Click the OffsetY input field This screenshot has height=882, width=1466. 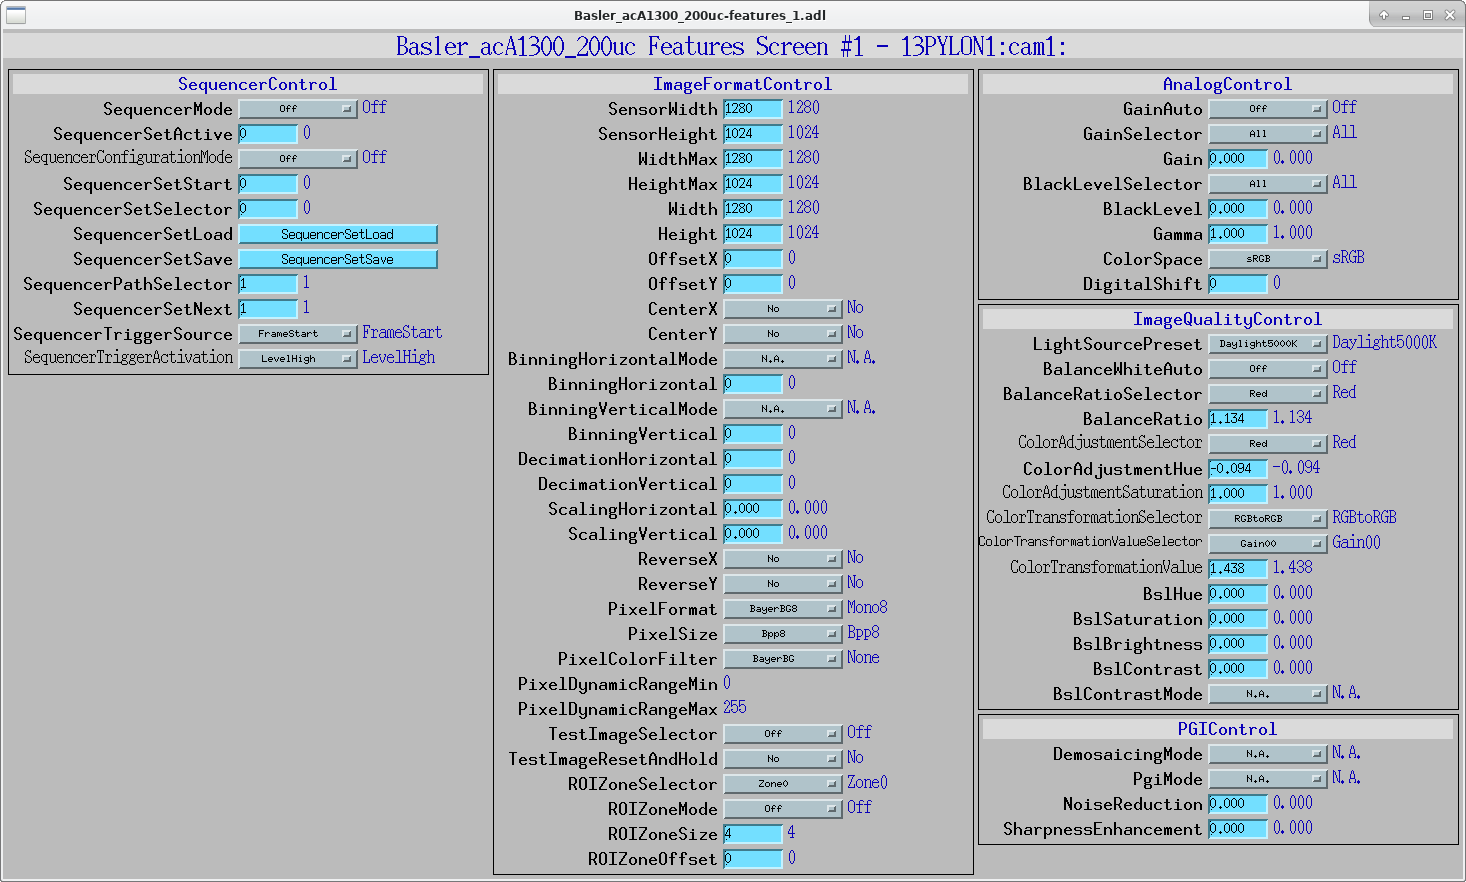pyautogui.click(x=753, y=283)
